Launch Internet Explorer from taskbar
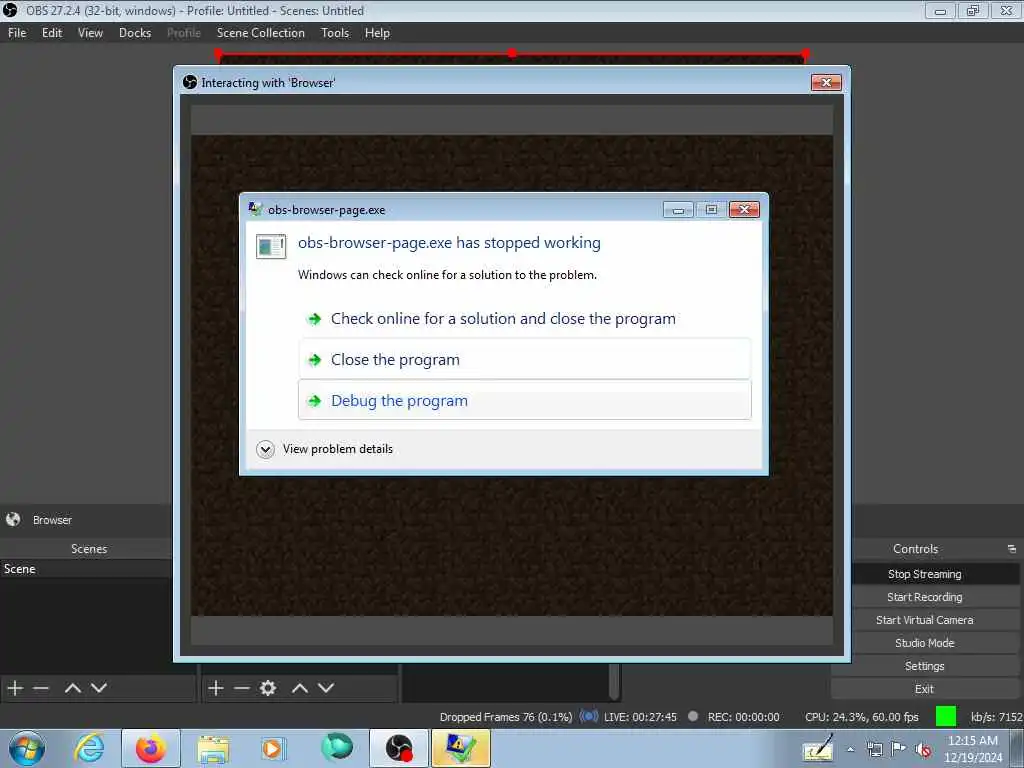This screenshot has width=1024, height=768. click(x=89, y=748)
